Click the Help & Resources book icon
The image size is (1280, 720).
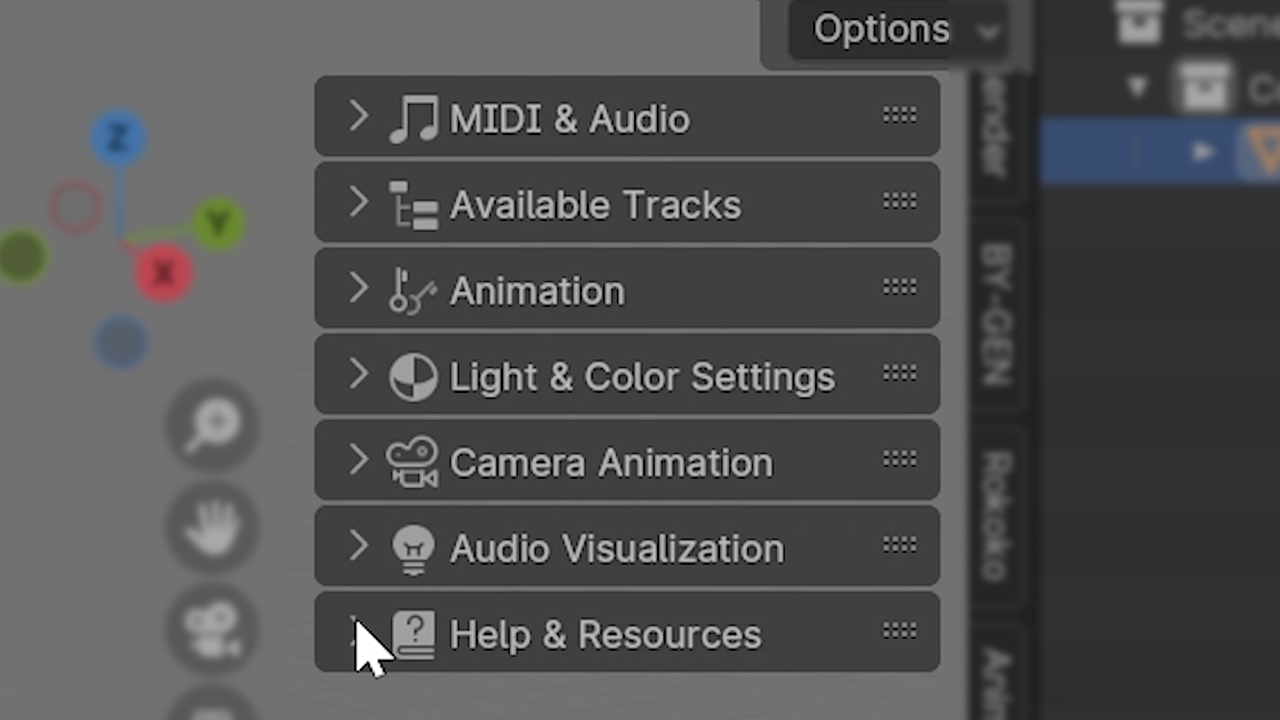point(413,635)
